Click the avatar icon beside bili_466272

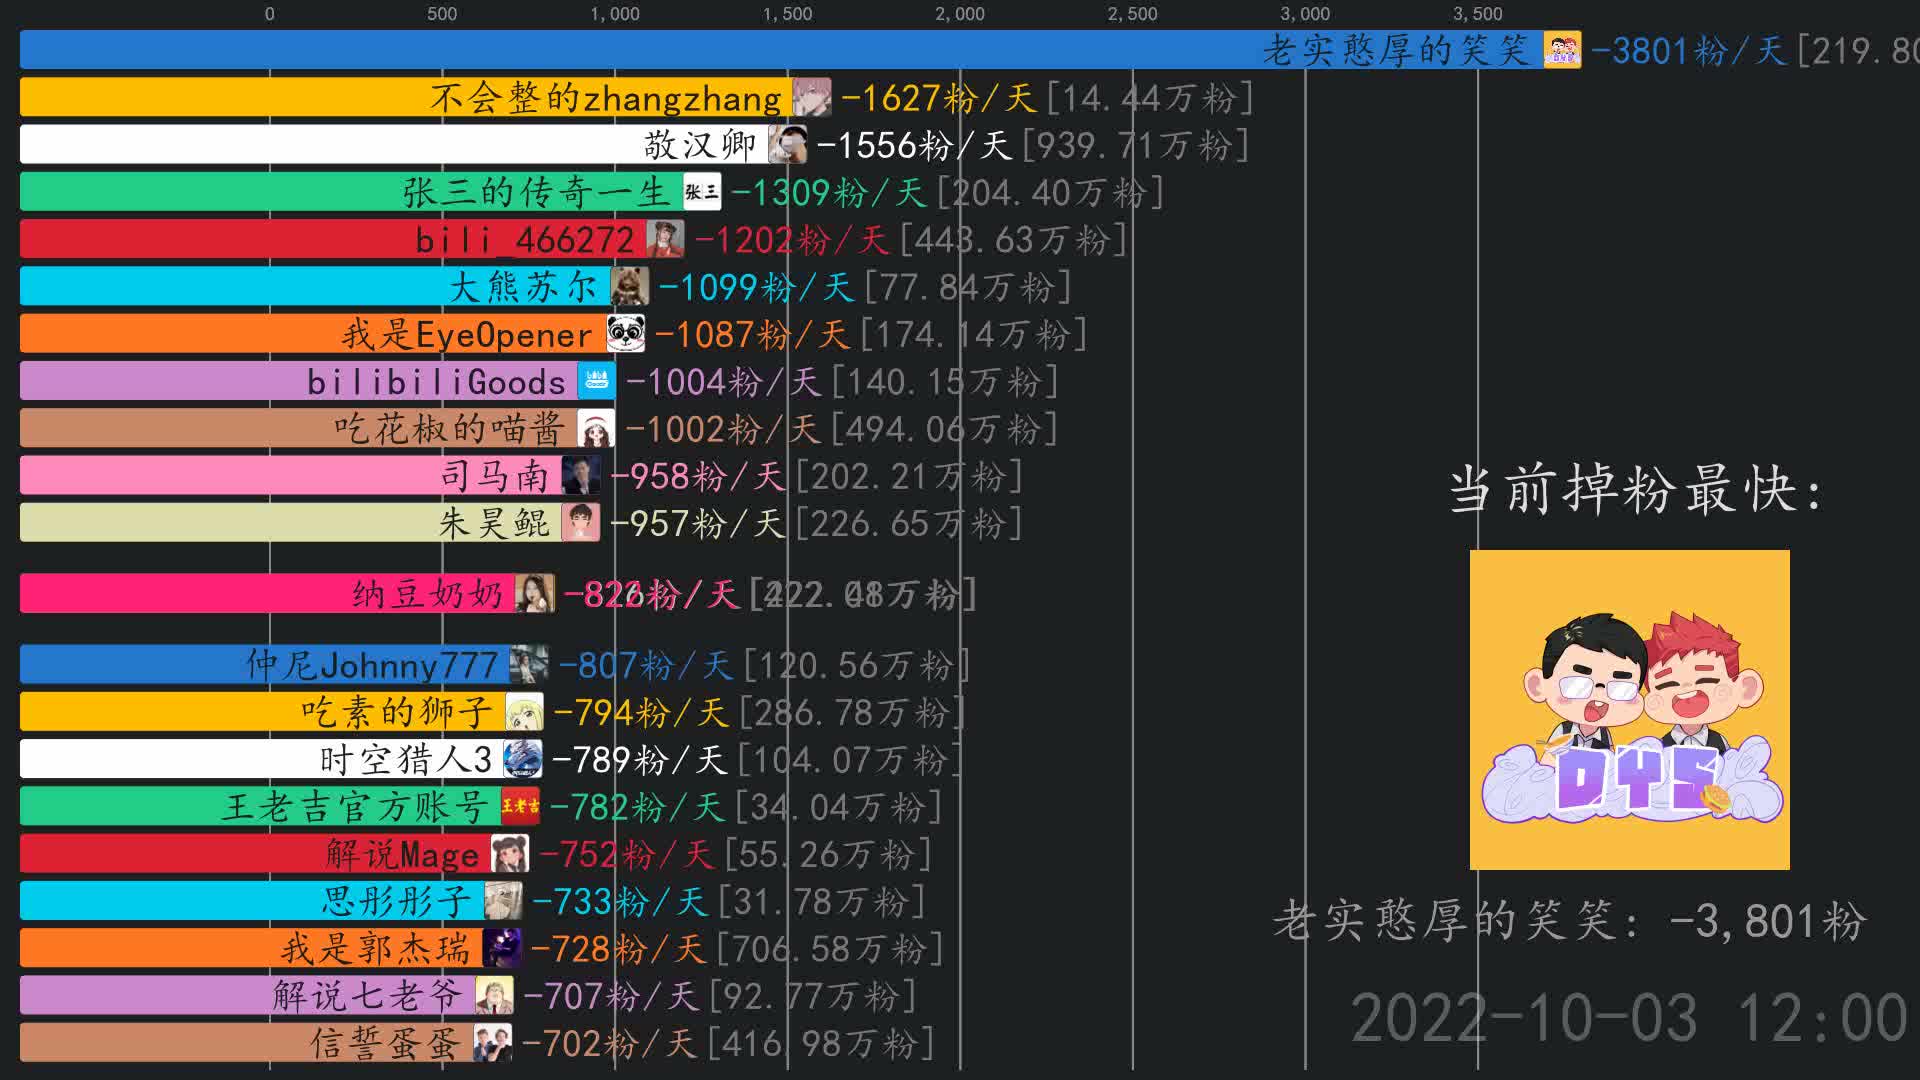point(665,239)
